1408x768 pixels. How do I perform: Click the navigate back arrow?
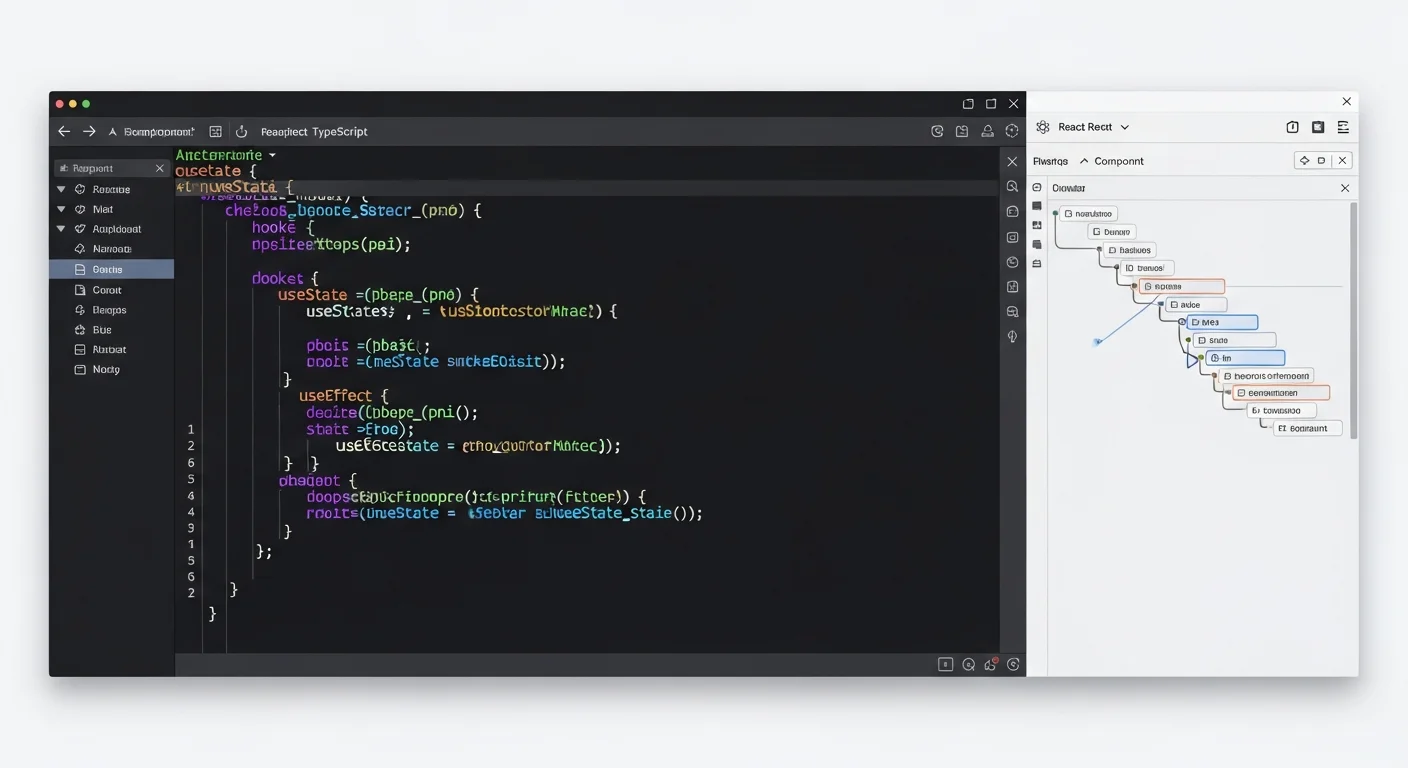point(63,131)
